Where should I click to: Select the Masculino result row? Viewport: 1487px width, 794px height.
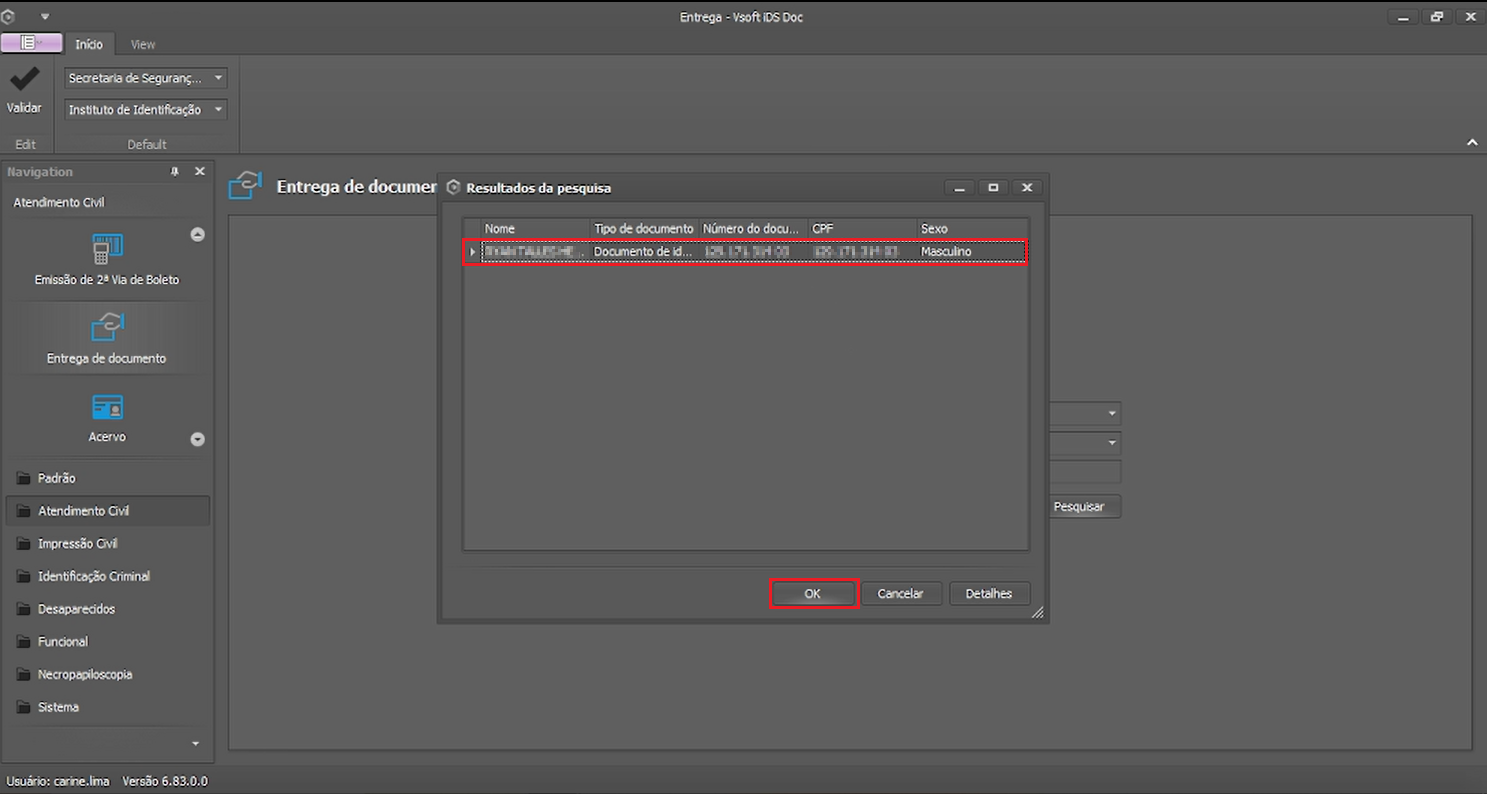tap(746, 252)
